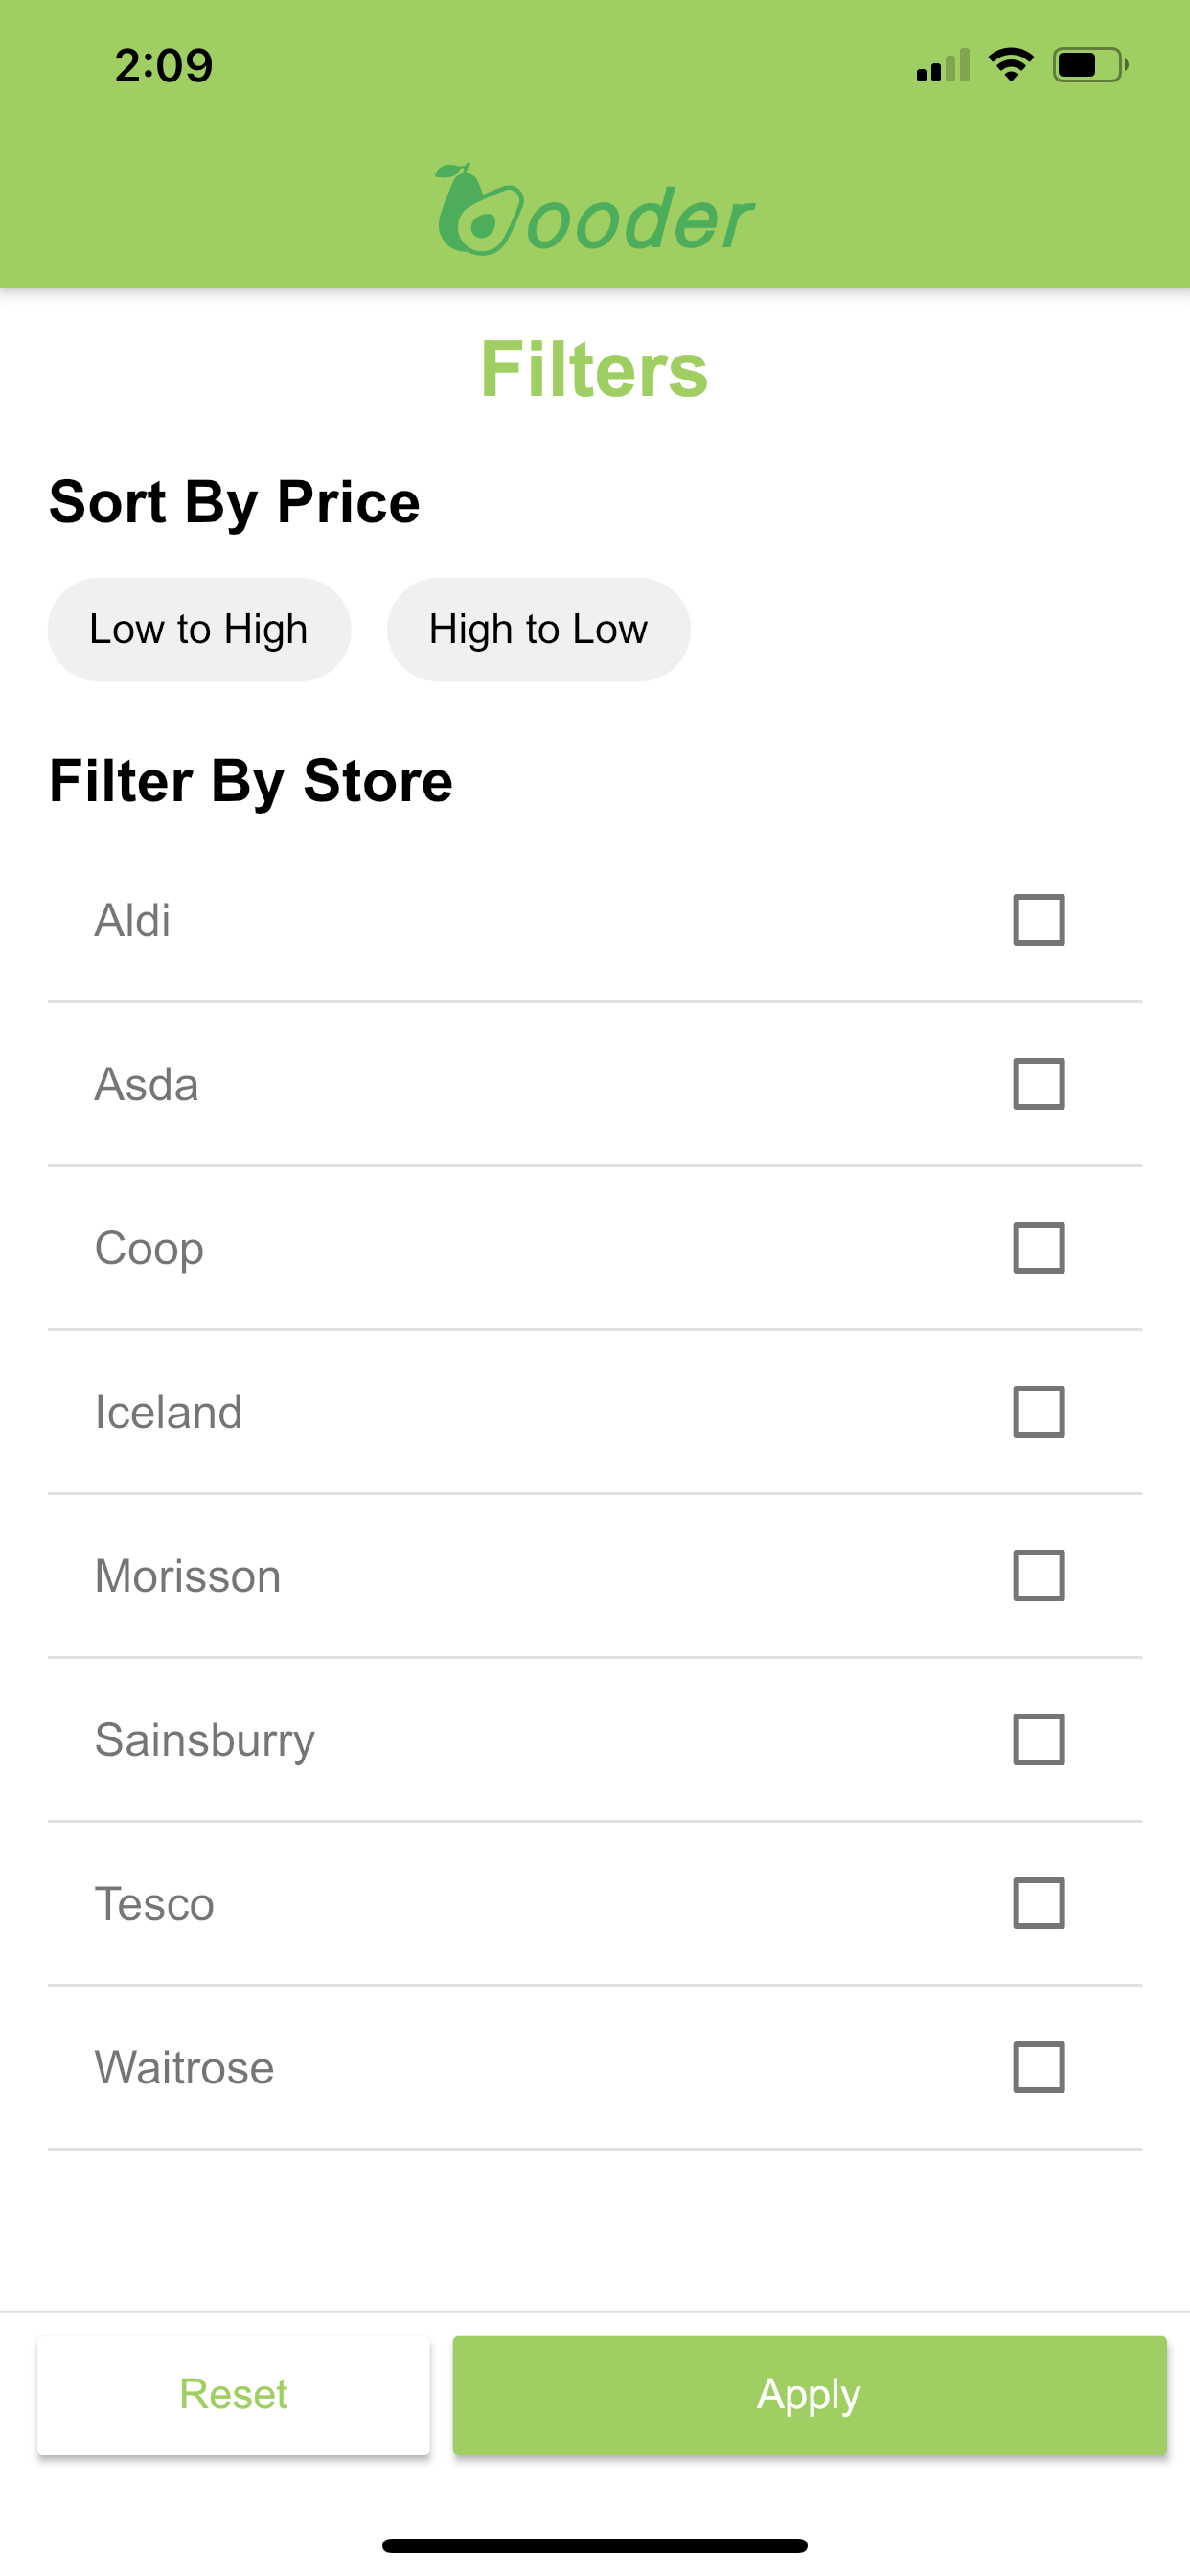Tap the cellular signal bars icon
This screenshot has height=2576, width=1190.
(x=943, y=65)
